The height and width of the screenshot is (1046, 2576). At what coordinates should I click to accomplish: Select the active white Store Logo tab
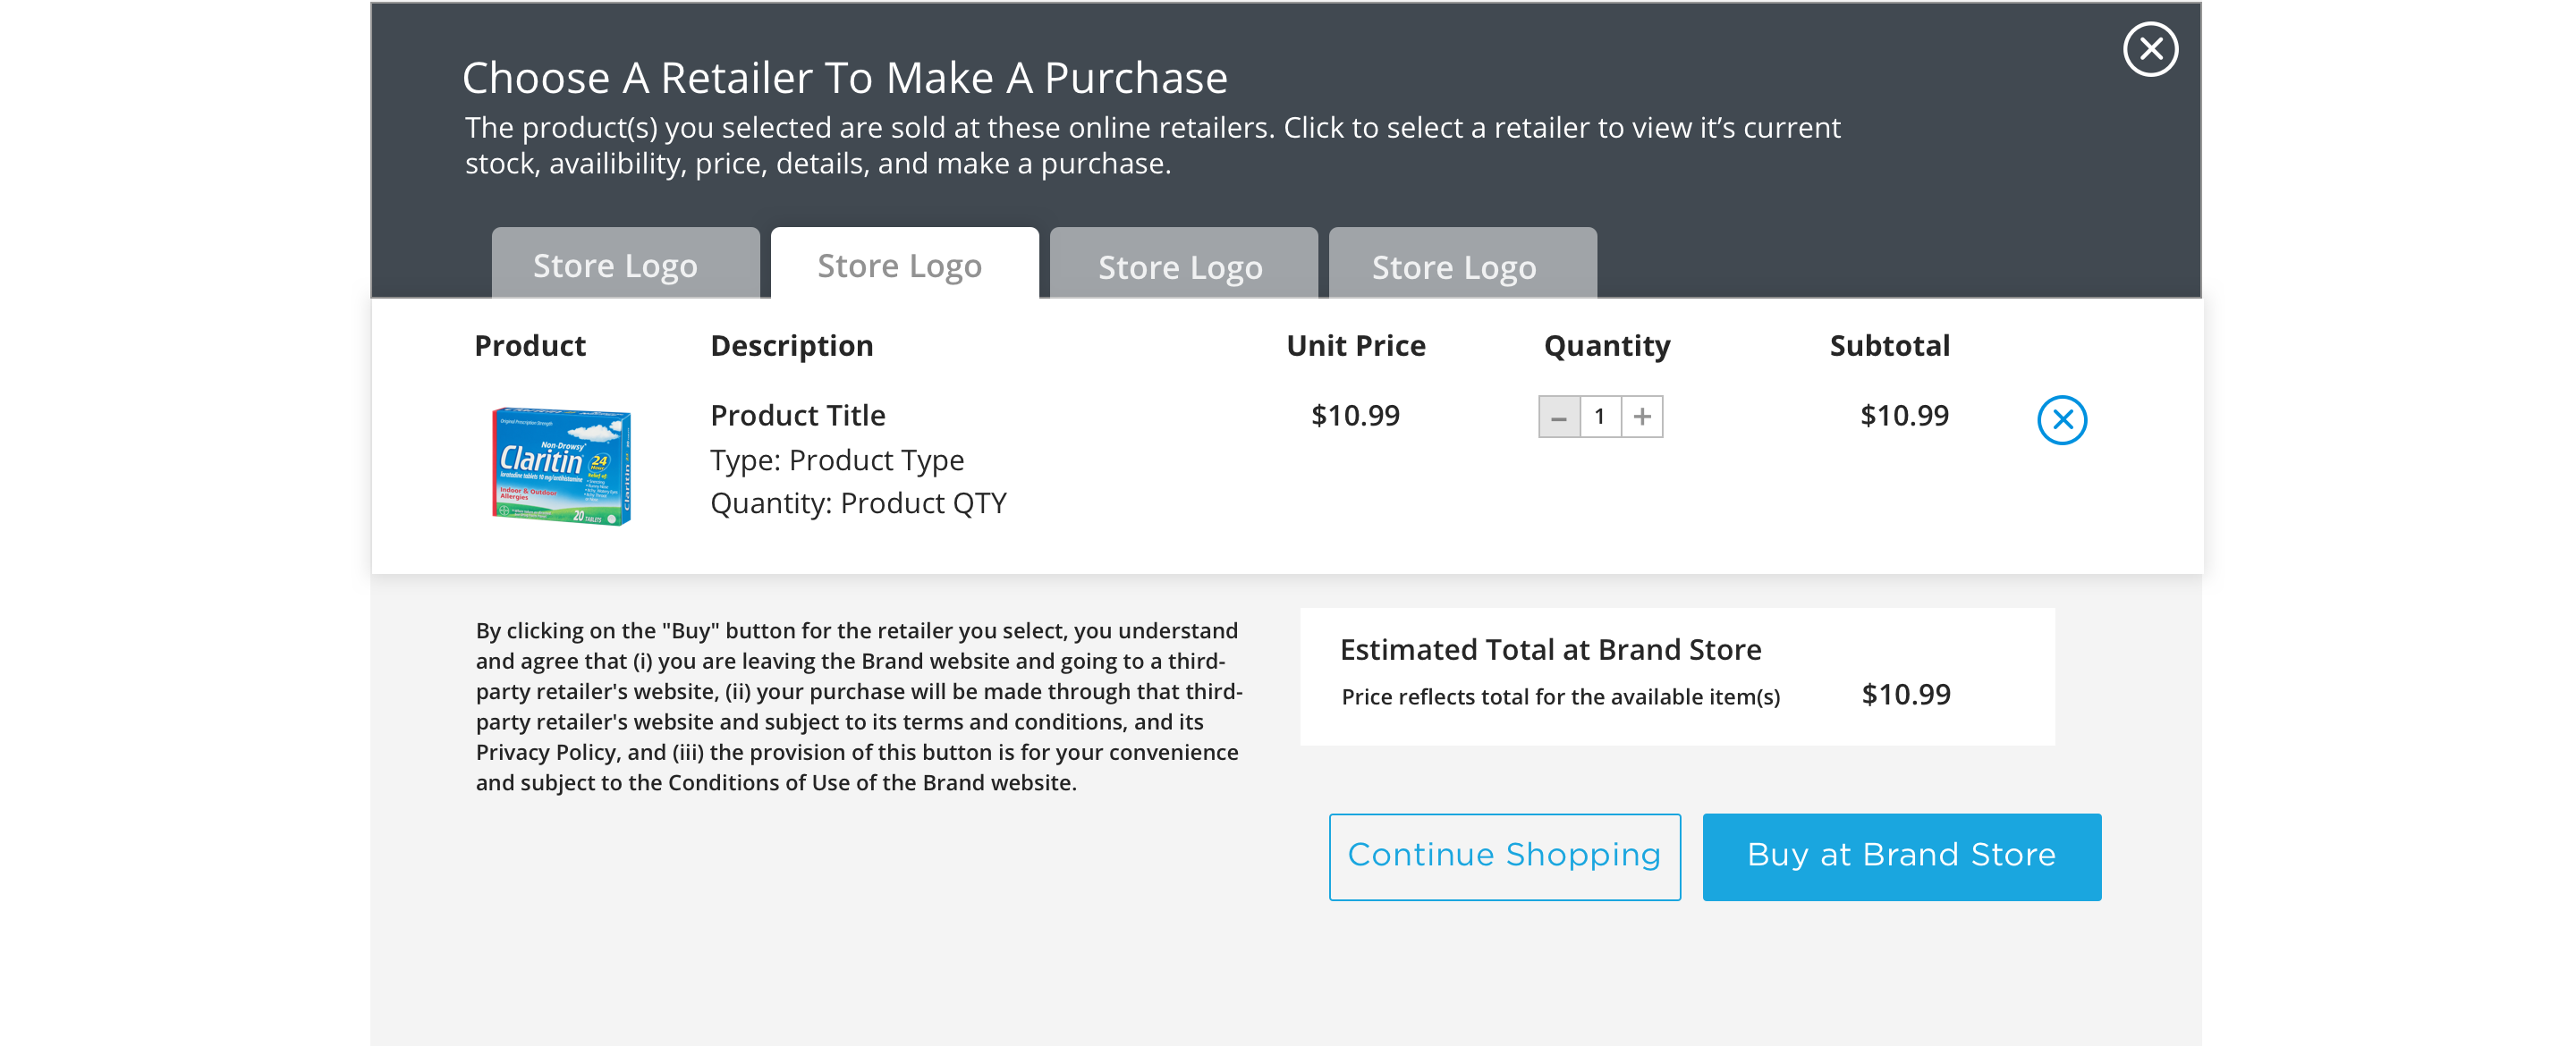(x=904, y=263)
